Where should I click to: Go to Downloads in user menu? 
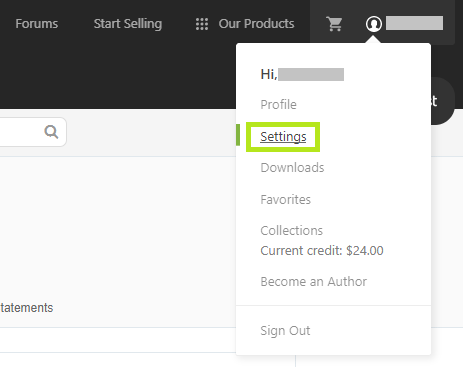coord(292,168)
